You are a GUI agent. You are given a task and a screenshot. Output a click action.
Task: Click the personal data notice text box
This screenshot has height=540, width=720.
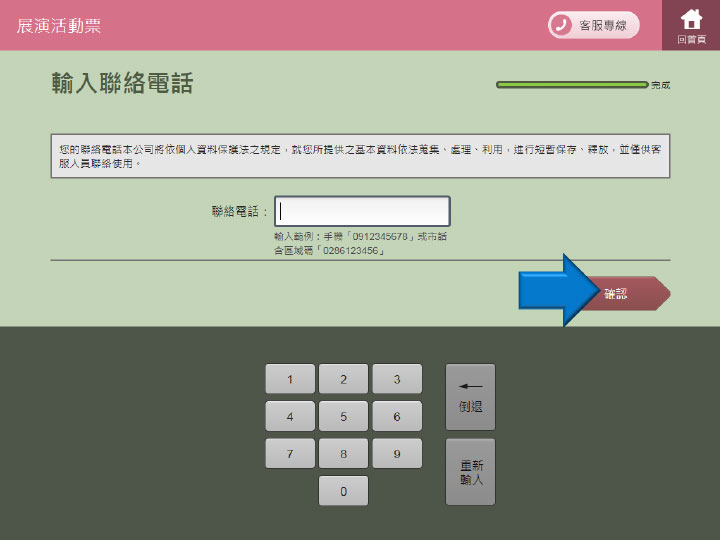[x=360, y=156]
